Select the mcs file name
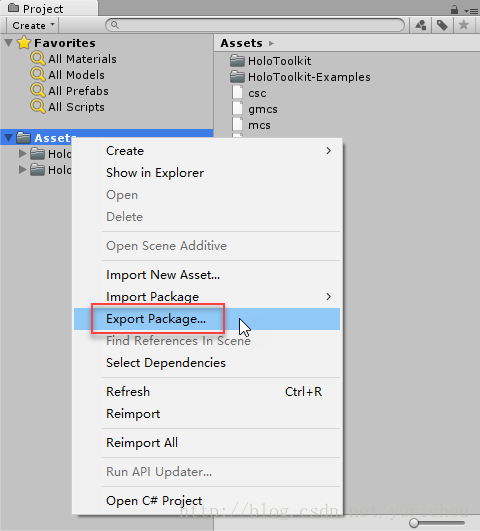The image size is (480, 531). [259, 125]
